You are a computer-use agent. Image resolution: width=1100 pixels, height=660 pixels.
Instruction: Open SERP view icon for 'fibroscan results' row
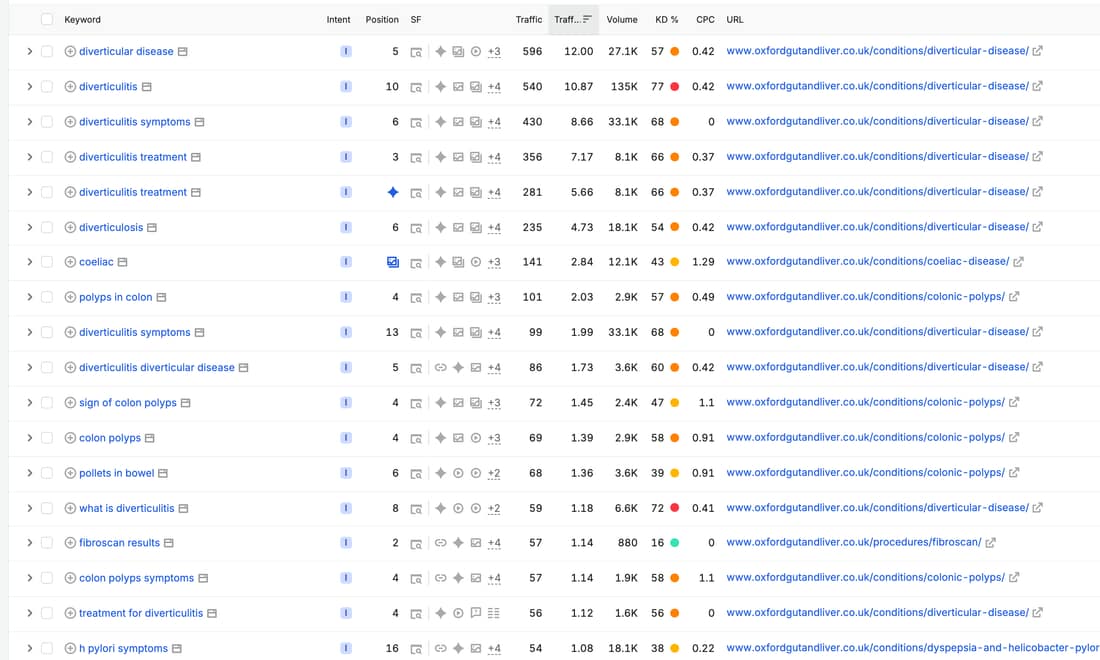[x=416, y=543]
